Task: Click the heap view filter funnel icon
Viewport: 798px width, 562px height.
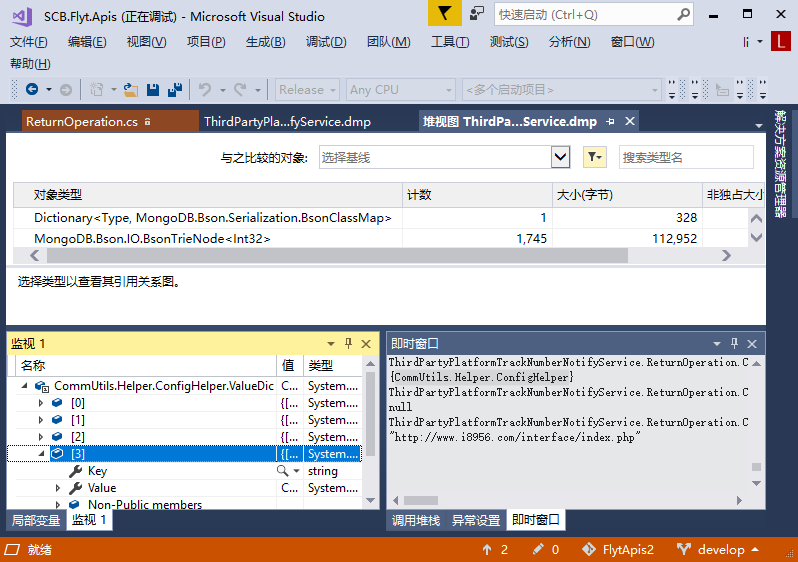Action: click(594, 157)
